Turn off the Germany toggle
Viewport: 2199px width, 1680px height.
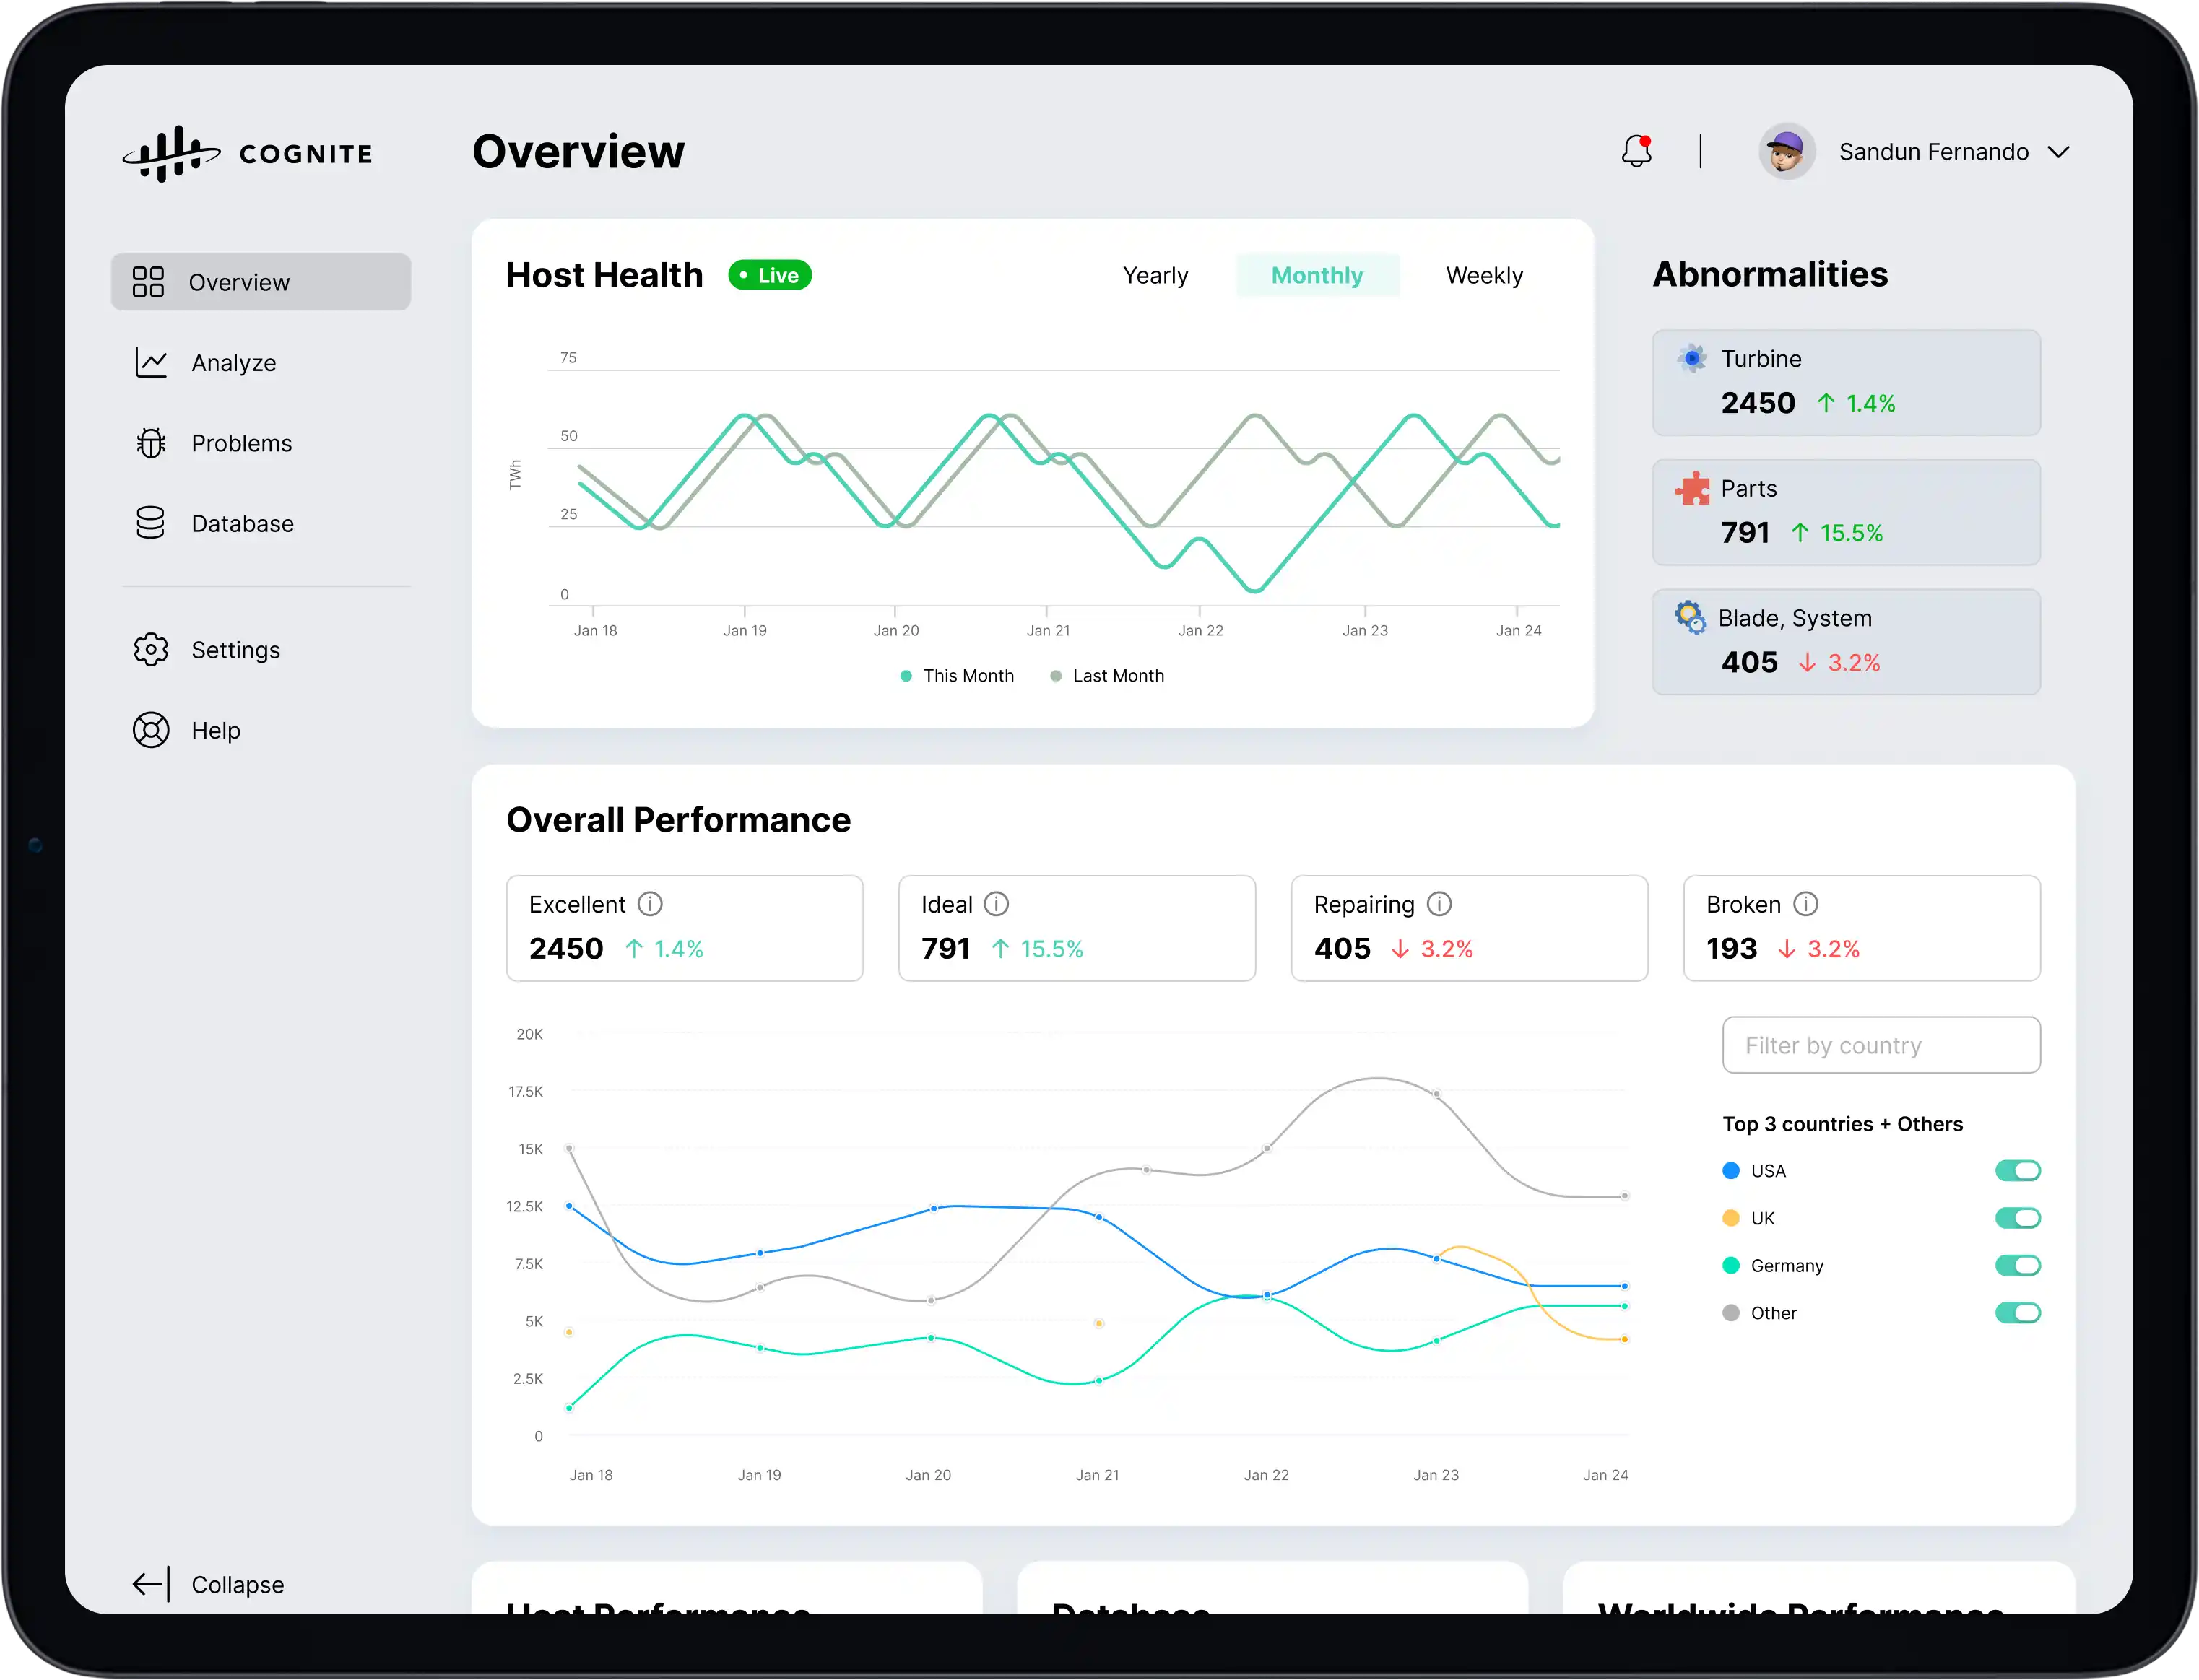click(x=2018, y=1265)
